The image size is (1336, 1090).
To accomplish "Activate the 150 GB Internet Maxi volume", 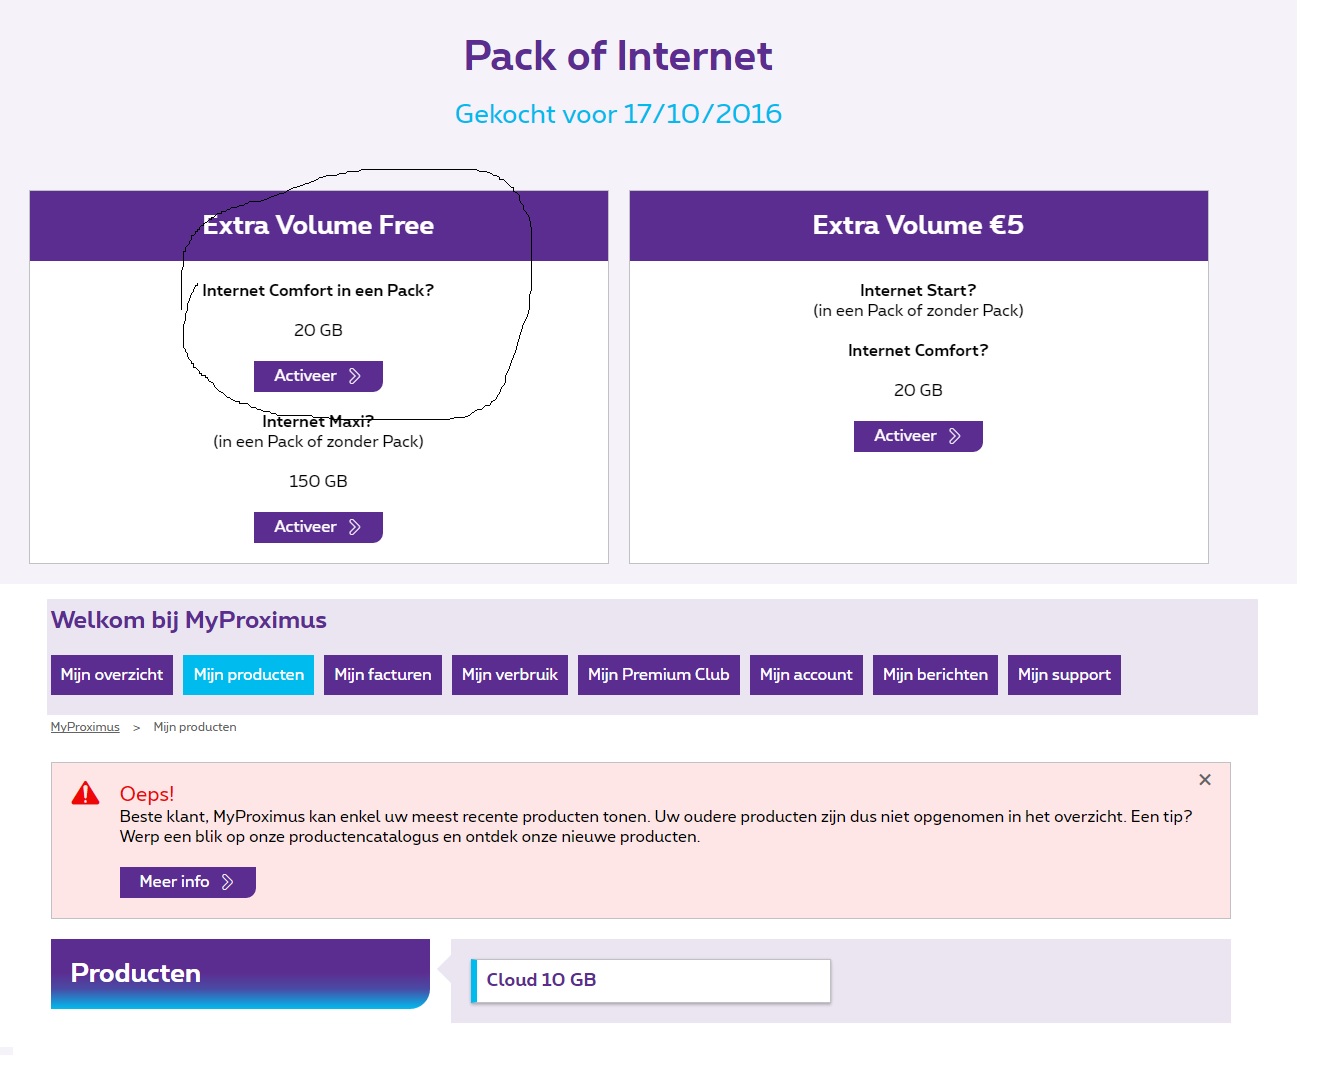I will 317,527.
